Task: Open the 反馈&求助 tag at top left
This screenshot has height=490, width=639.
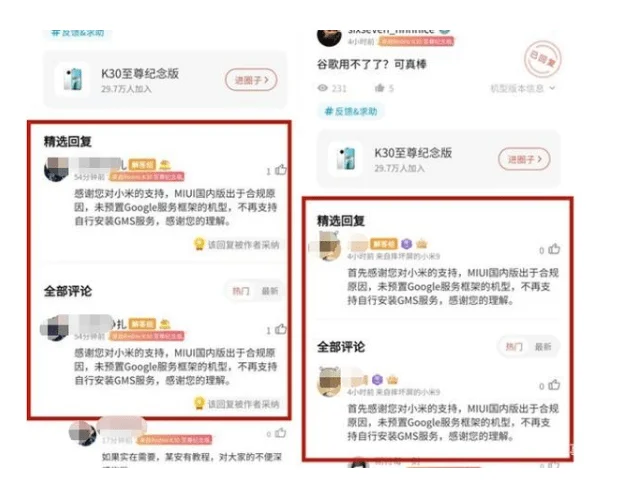Action: point(77,33)
